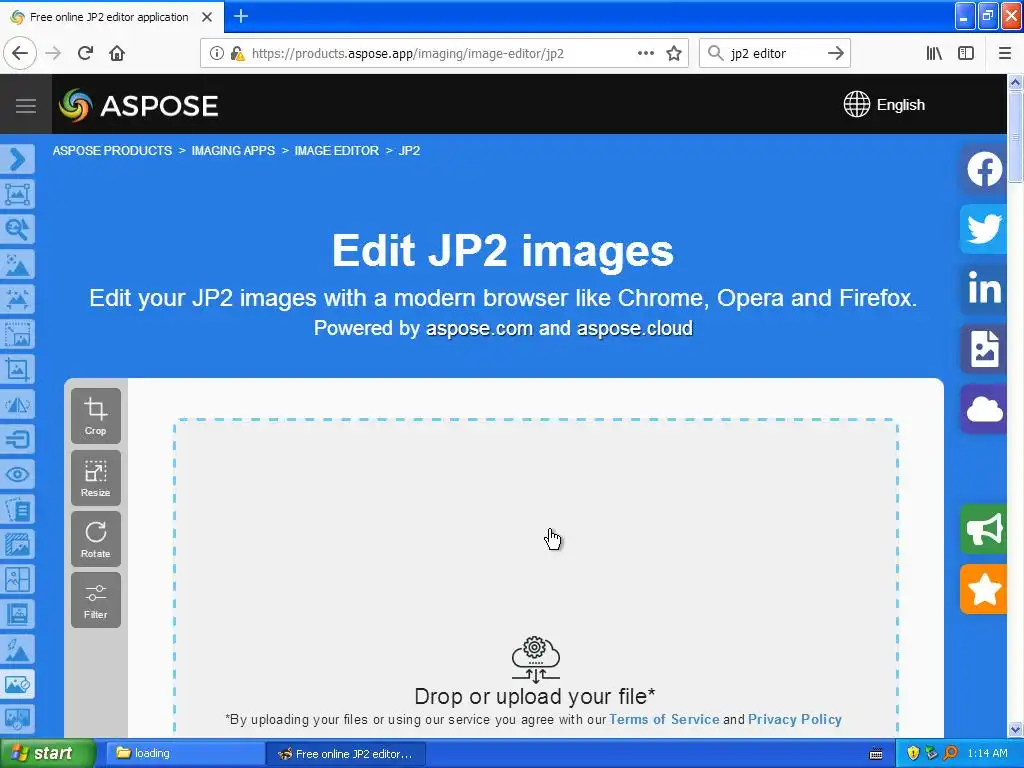Viewport: 1024px width, 768px height.
Task: Click the JP2 breadcrumb
Action: (409, 151)
